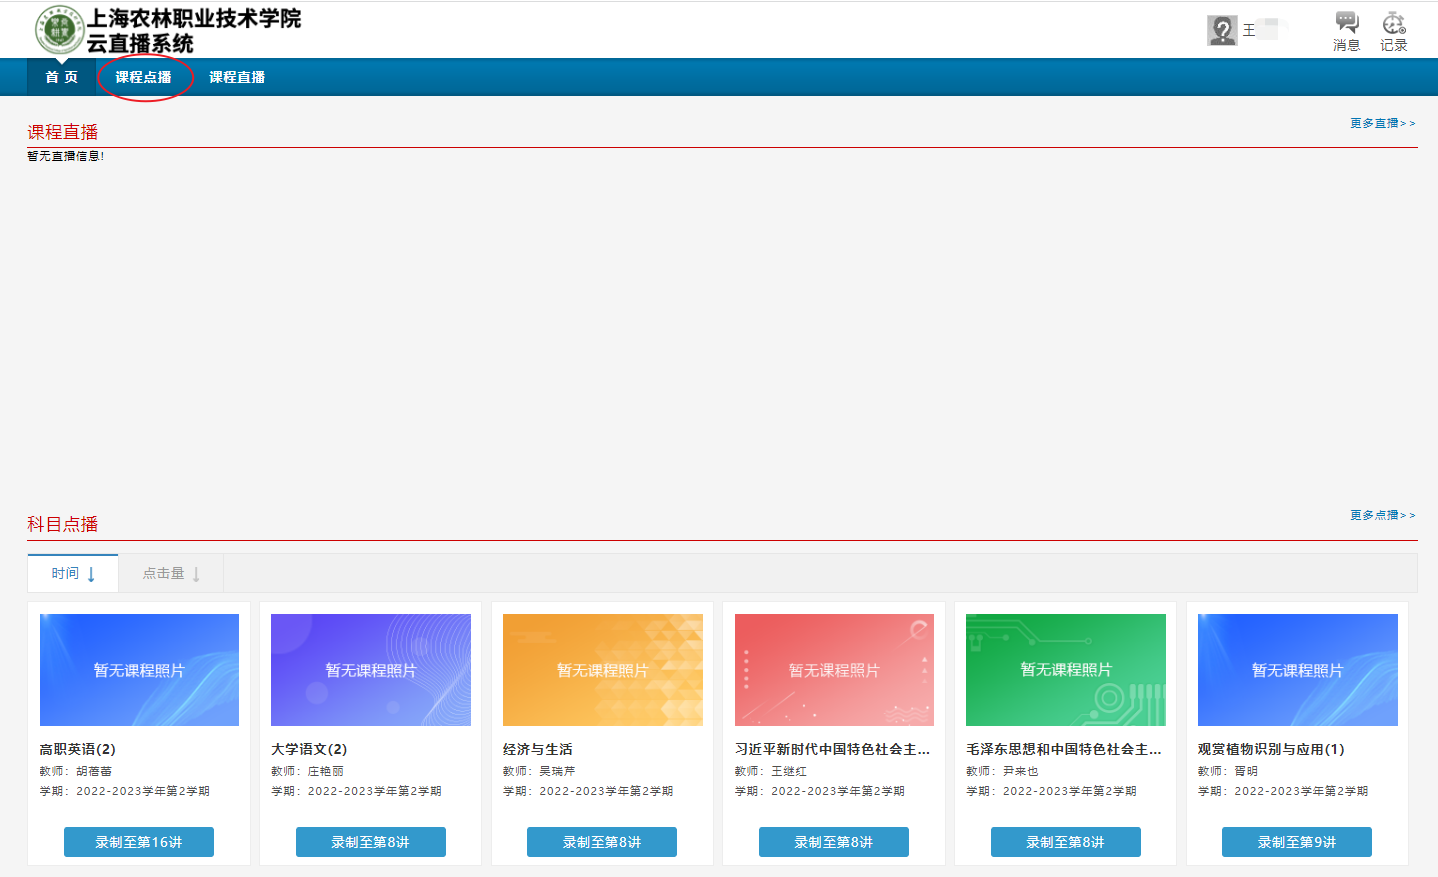Open the orange 经济与生活 course thumbnail
Screen dimensions: 1438x877
click(602, 669)
